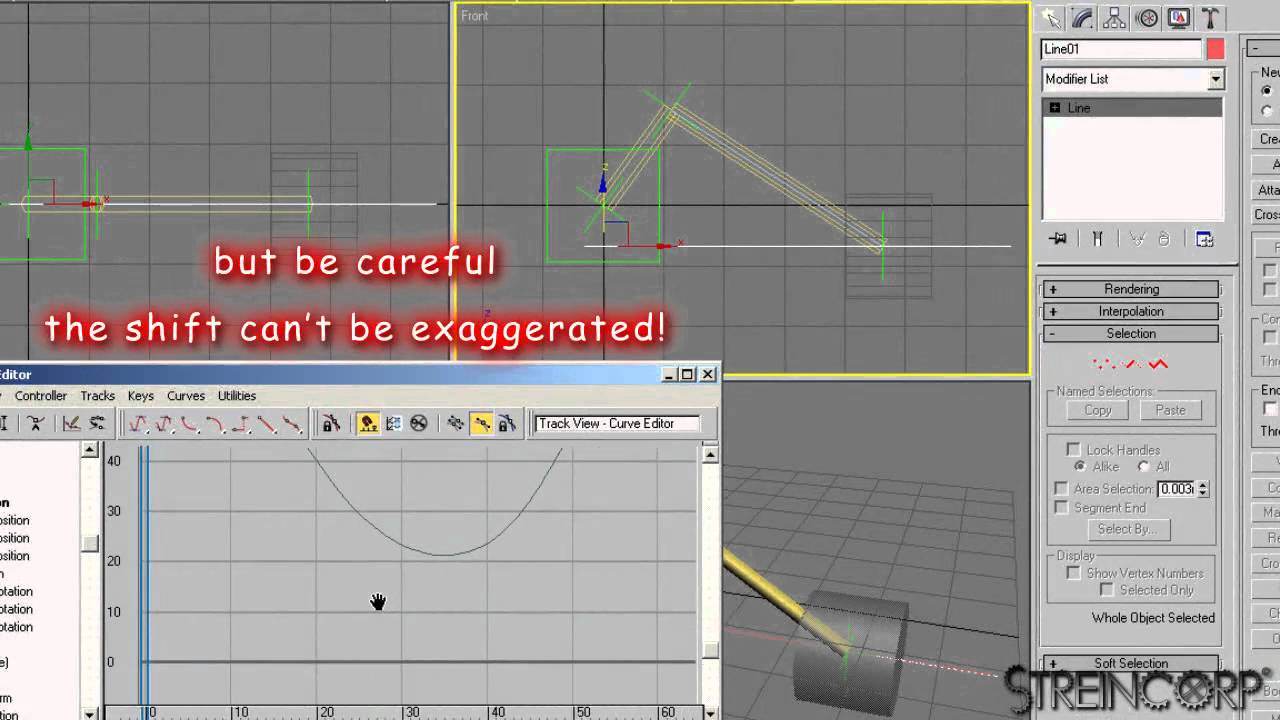Open Controller menu in Curve Editor

coord(40,396)
